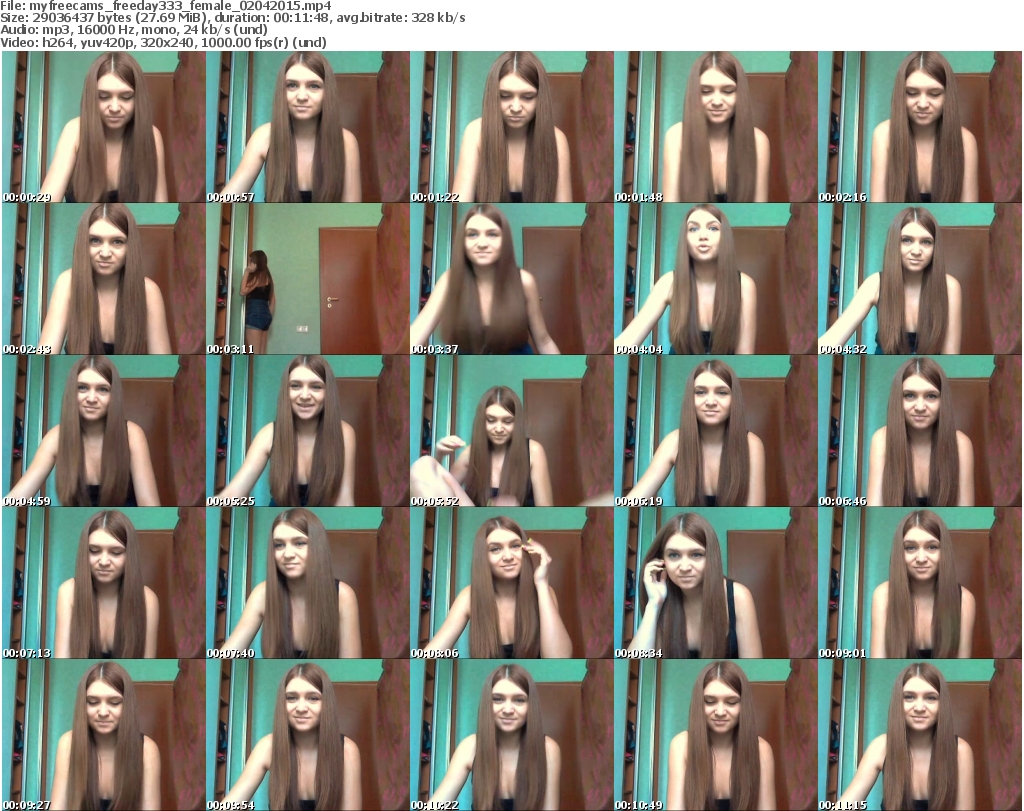Select the thumbnail at 00:05:52
Image resolution: width=1024 pixels, height=811 pixels.
511,432
